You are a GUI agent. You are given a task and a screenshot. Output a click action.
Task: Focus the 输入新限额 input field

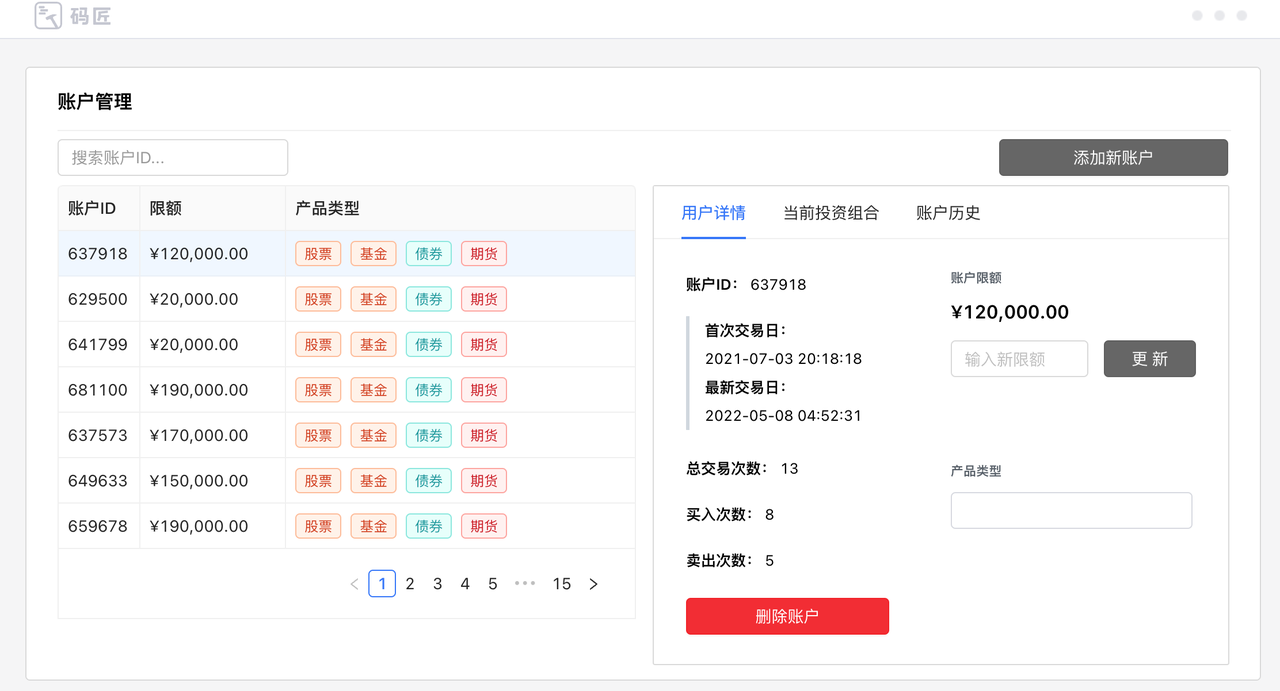click(1019, 359)
